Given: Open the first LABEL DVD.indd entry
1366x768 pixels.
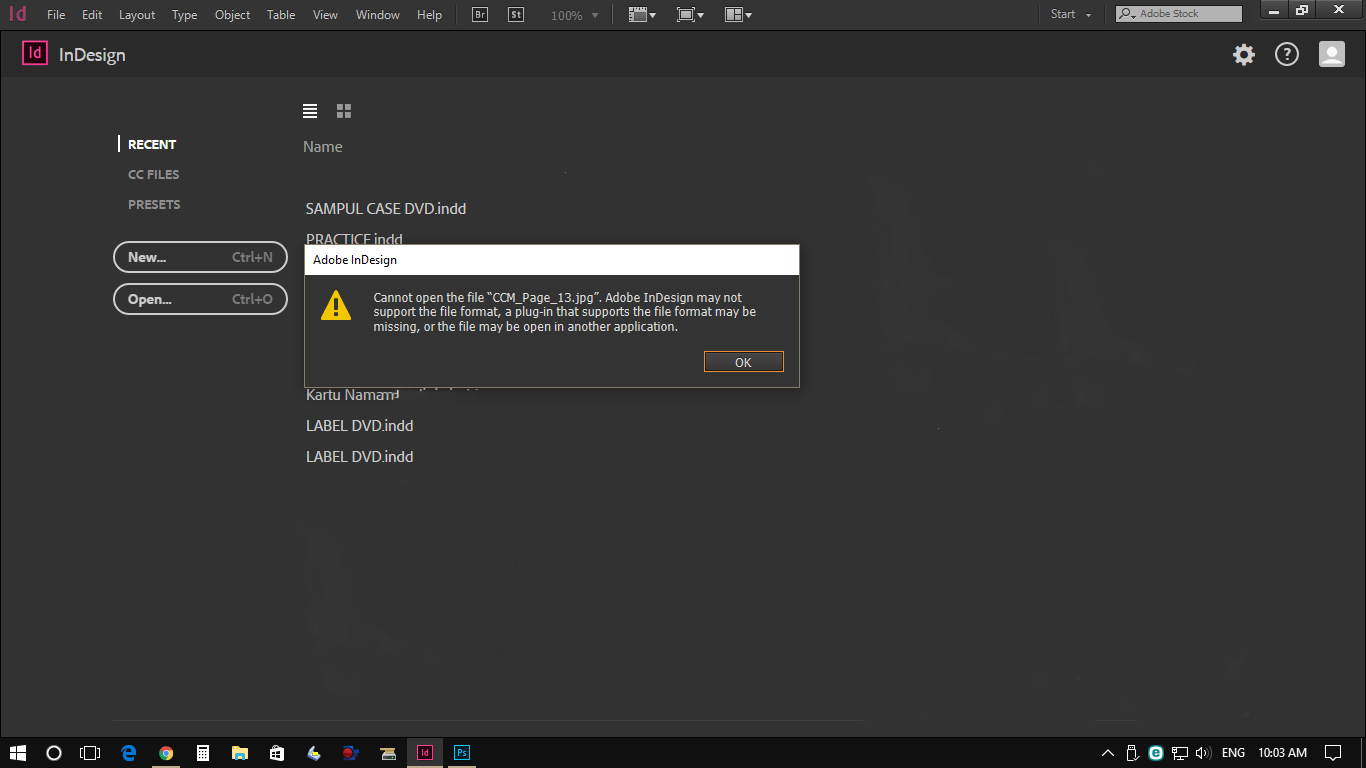Looking at the screenshot, I should 360,426.
